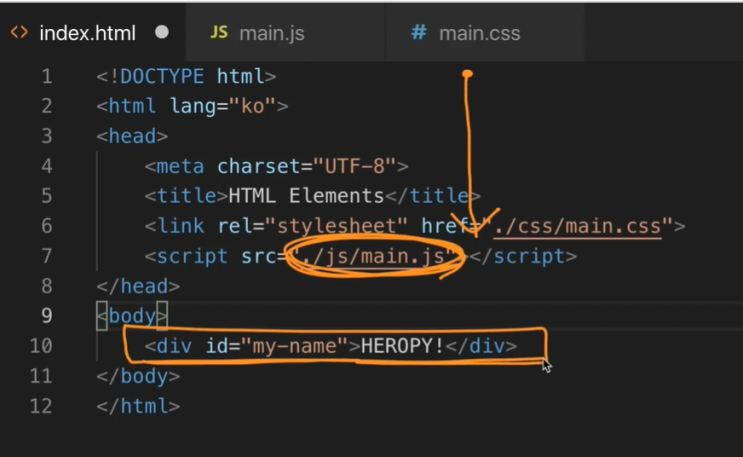743x457 pixels.
Task: Click line number 7 in the gutter
Action: (x=46, y=256)
